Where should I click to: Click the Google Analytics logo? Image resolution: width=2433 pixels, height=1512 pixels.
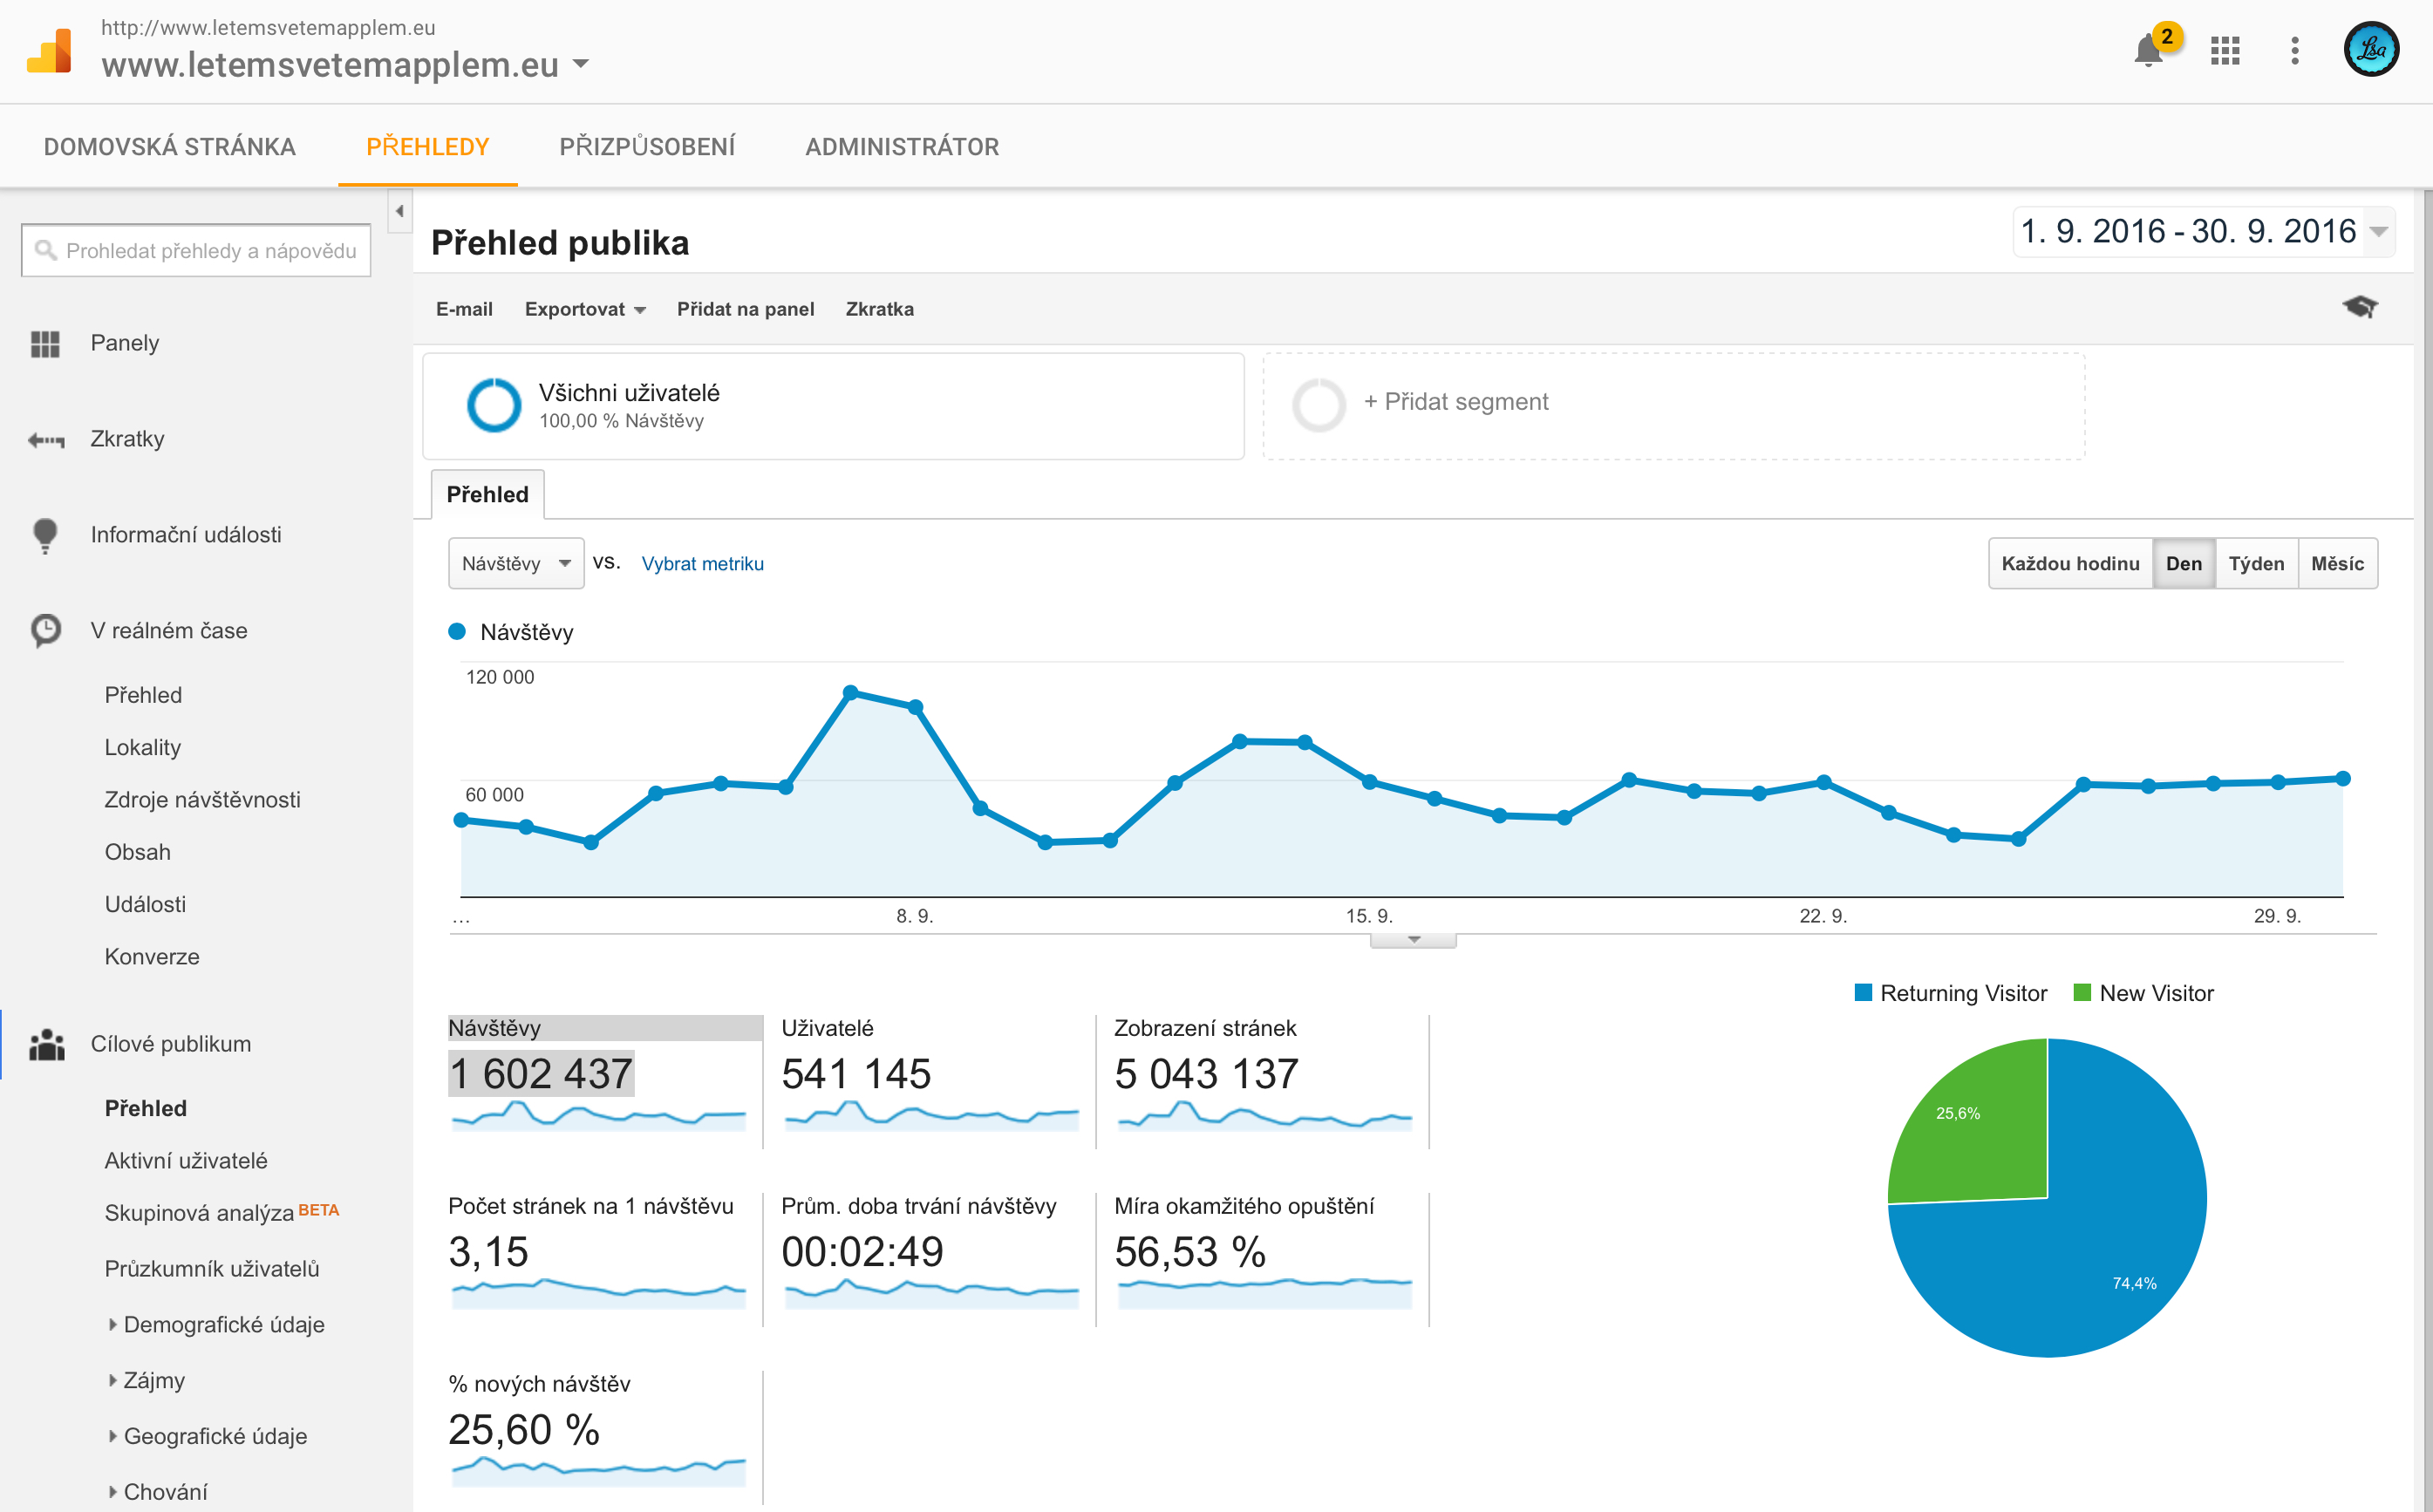point(49,50)
